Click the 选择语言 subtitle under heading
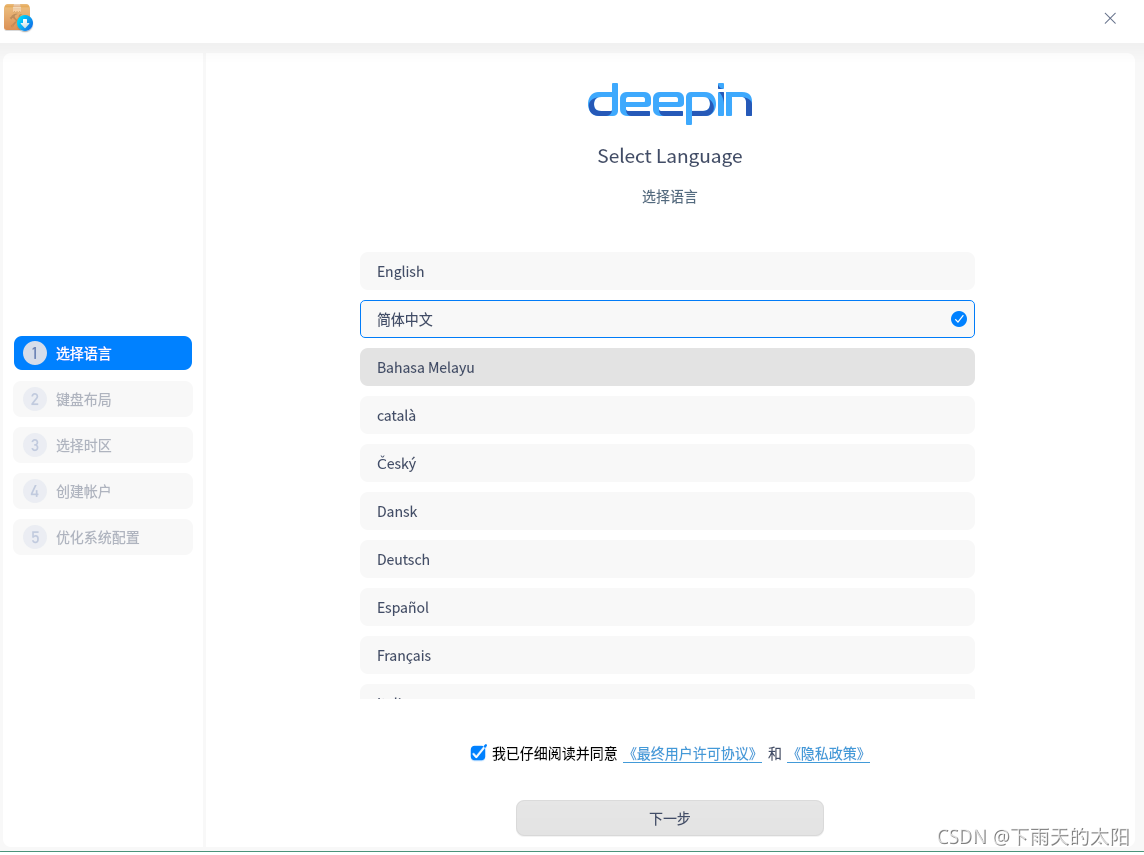 [x=670, y=197]
